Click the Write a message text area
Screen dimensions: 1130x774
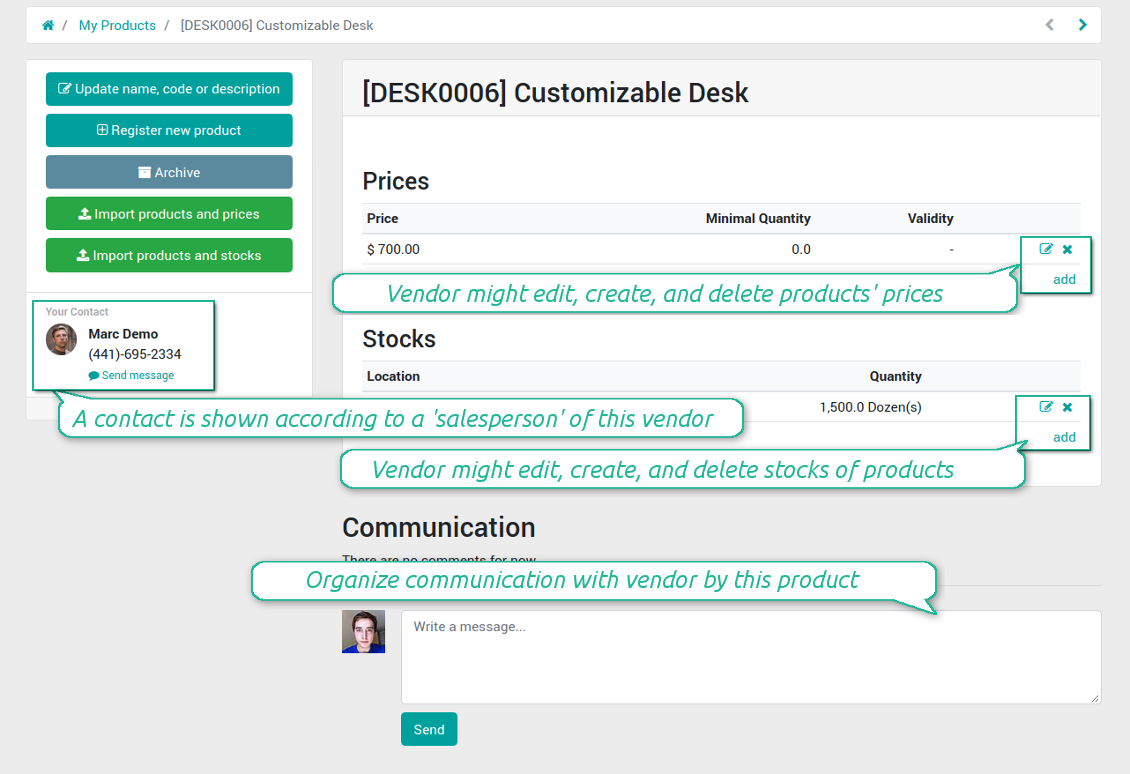[x=751, y=656]
